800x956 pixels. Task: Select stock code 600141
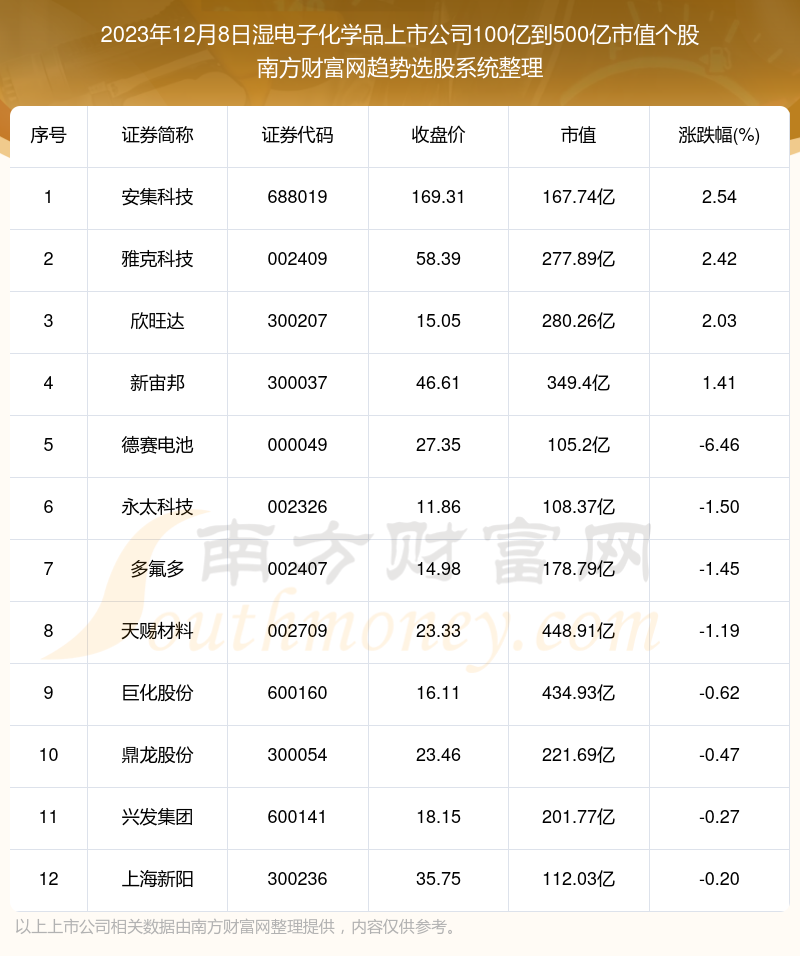tap(298, 817)
